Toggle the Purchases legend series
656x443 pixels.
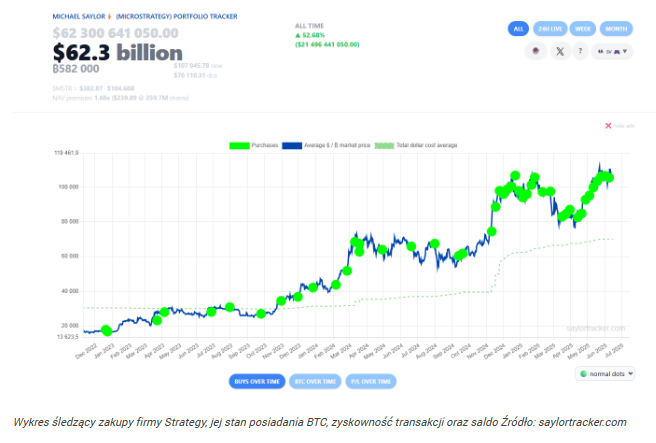pos(254,145)
